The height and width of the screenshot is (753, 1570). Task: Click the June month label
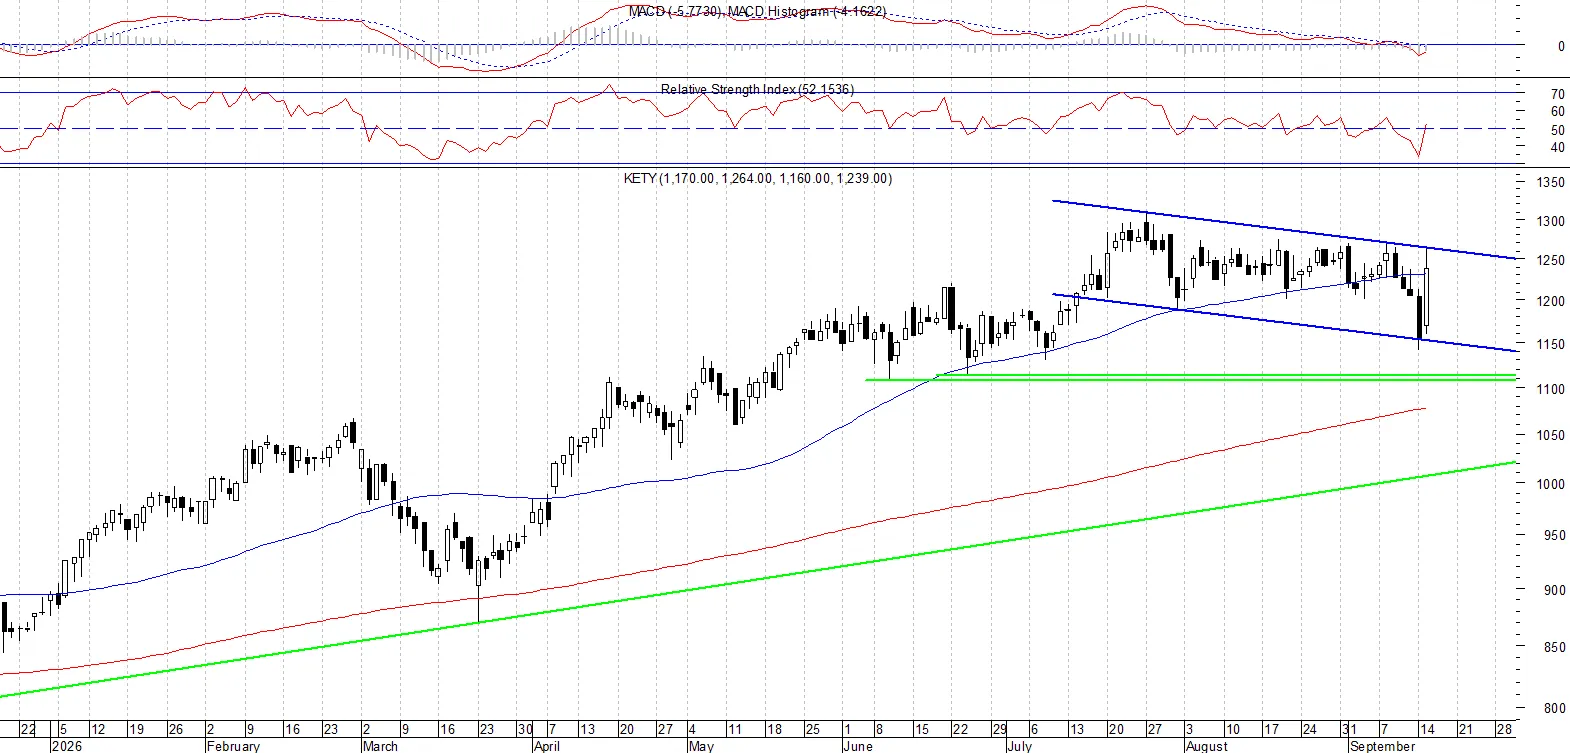pos(858,746)
